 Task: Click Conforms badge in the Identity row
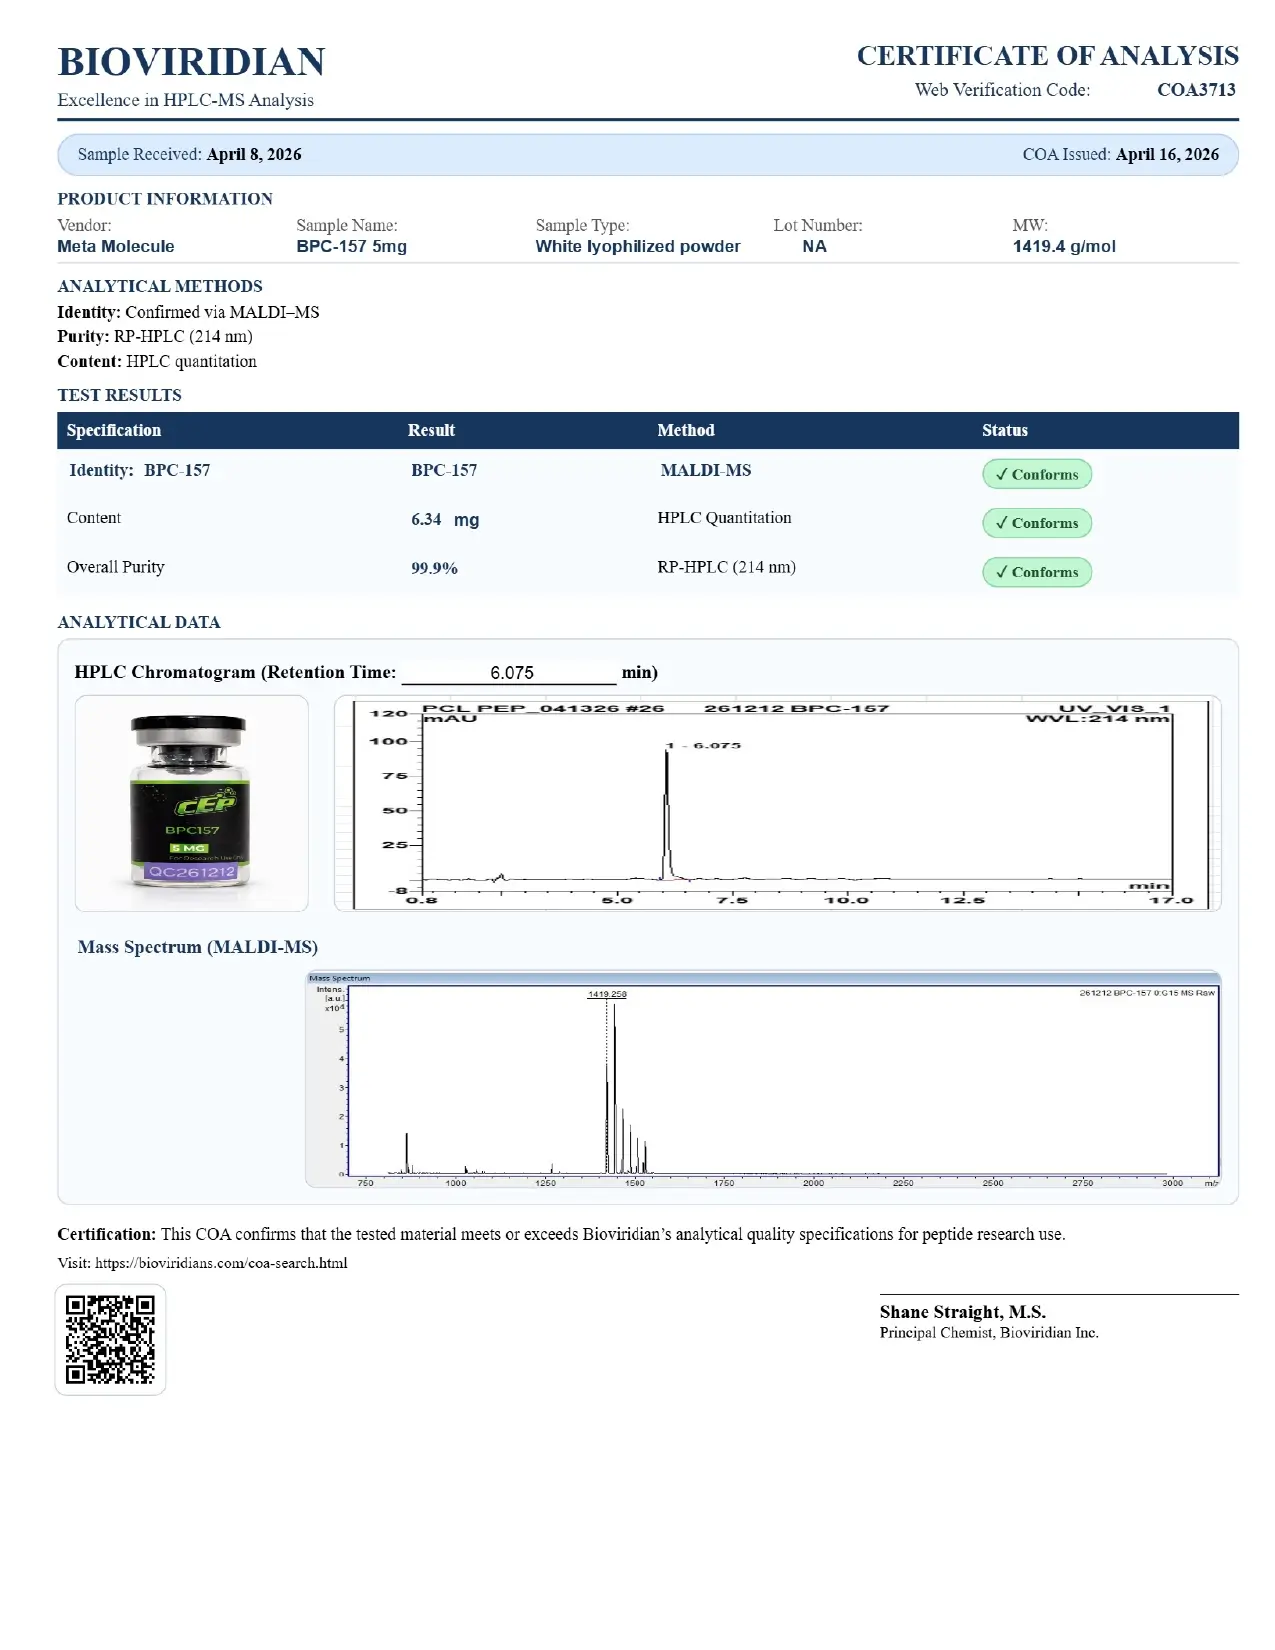[x=1037, y=474]
